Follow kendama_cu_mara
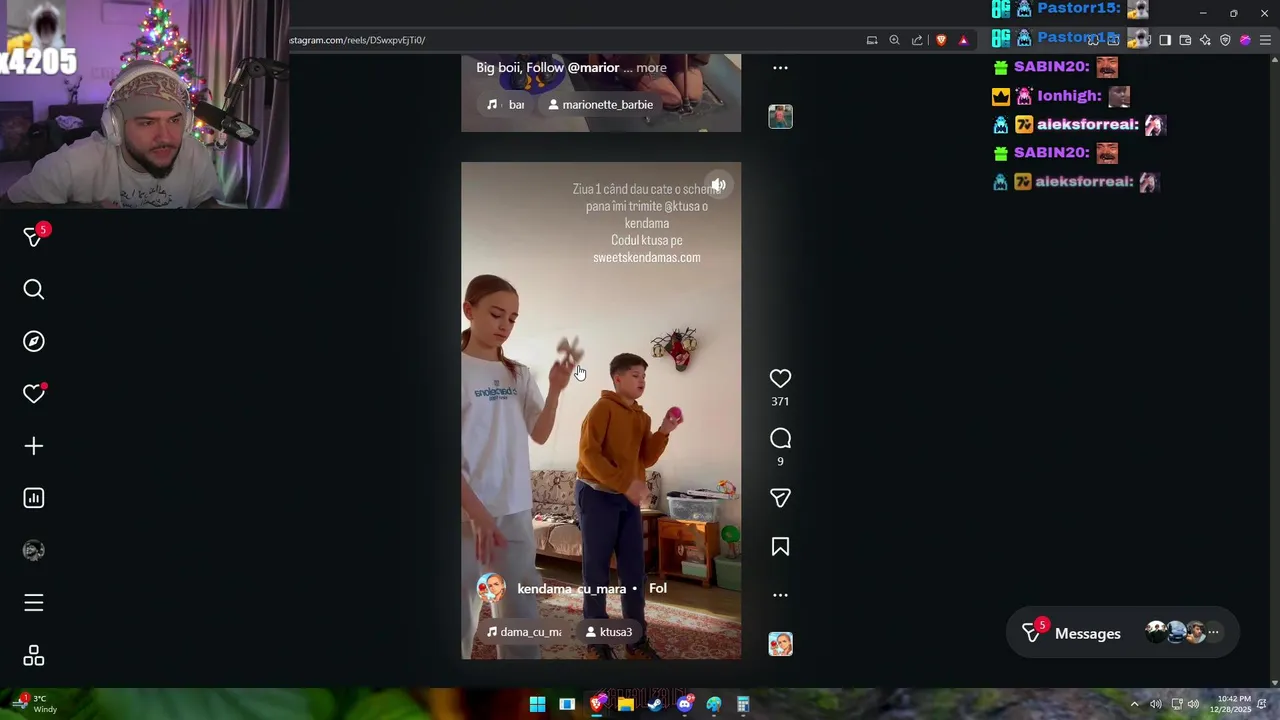The width and height of the screenshot is (1280, 720). [x=657, y=588]
